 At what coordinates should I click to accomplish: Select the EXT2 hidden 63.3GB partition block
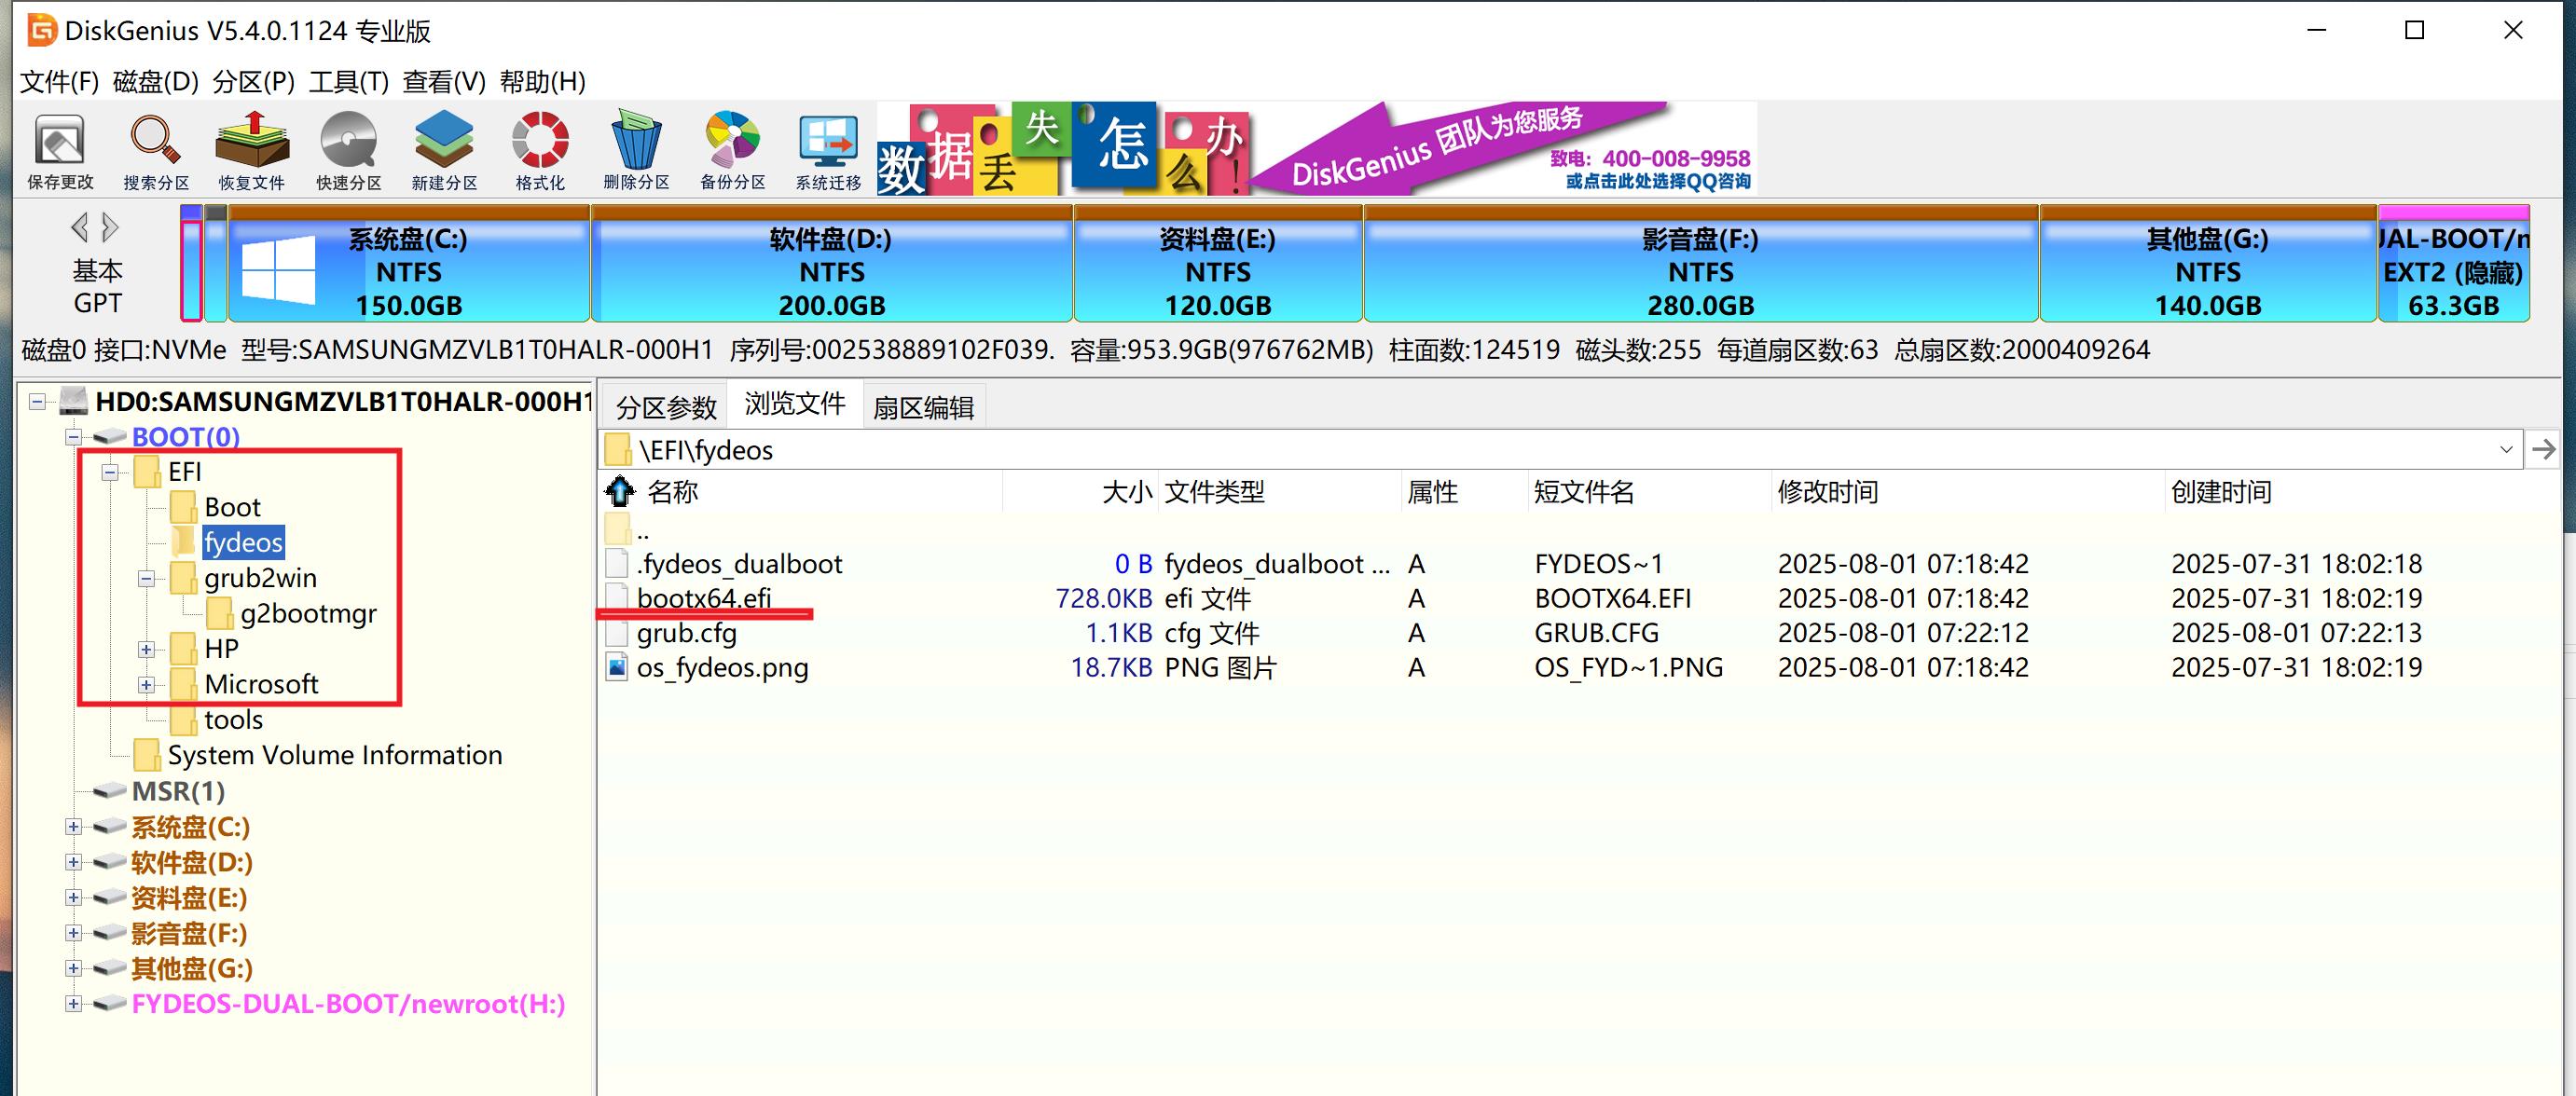point(2454,263)
